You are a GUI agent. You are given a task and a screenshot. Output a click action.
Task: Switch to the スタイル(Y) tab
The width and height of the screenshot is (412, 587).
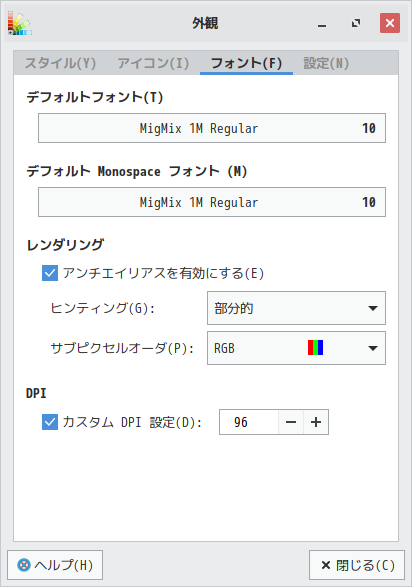[x=60, y=63]
